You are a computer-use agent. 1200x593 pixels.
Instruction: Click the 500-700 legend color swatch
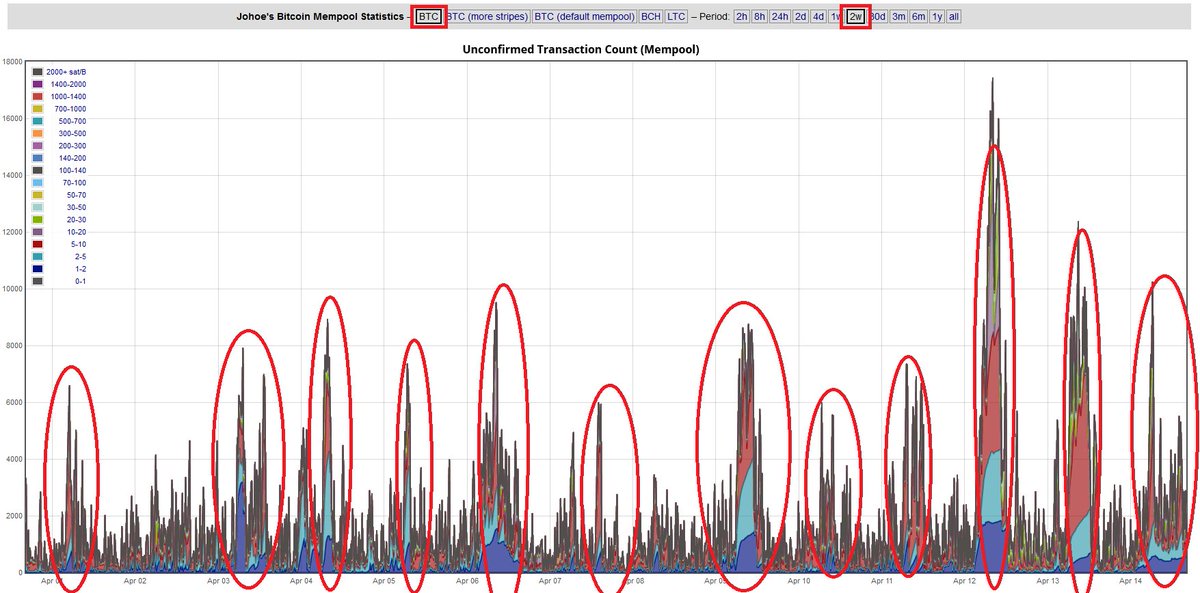37,121
